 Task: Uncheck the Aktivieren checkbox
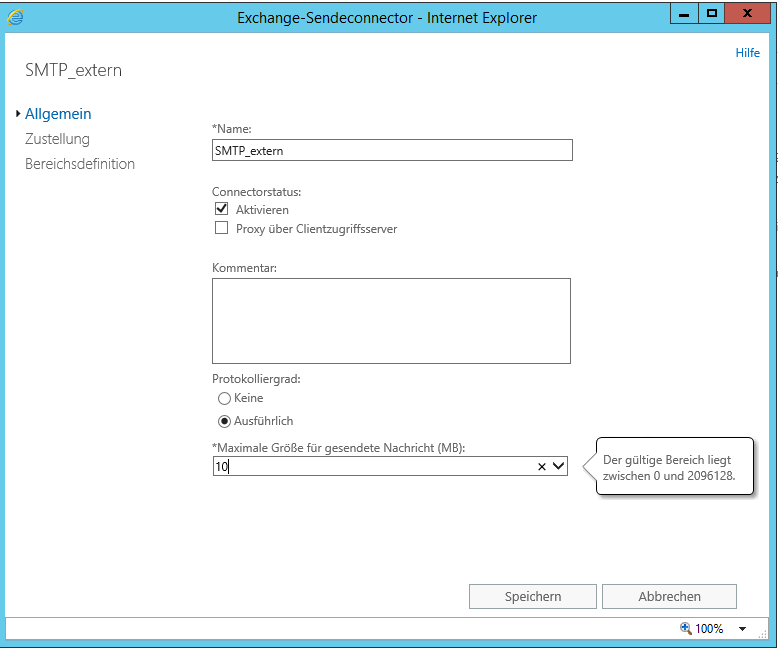point(221,208)
